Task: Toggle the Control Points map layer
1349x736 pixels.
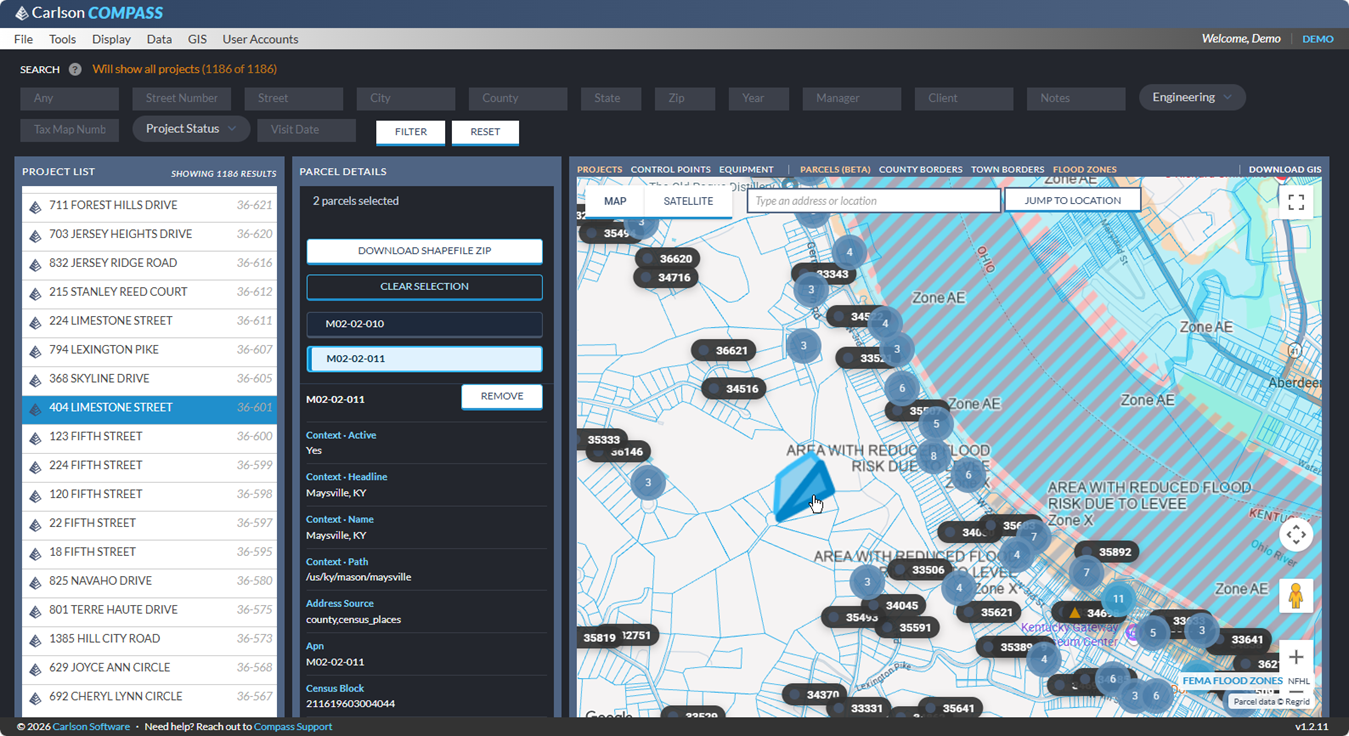Action: point(670,169)
